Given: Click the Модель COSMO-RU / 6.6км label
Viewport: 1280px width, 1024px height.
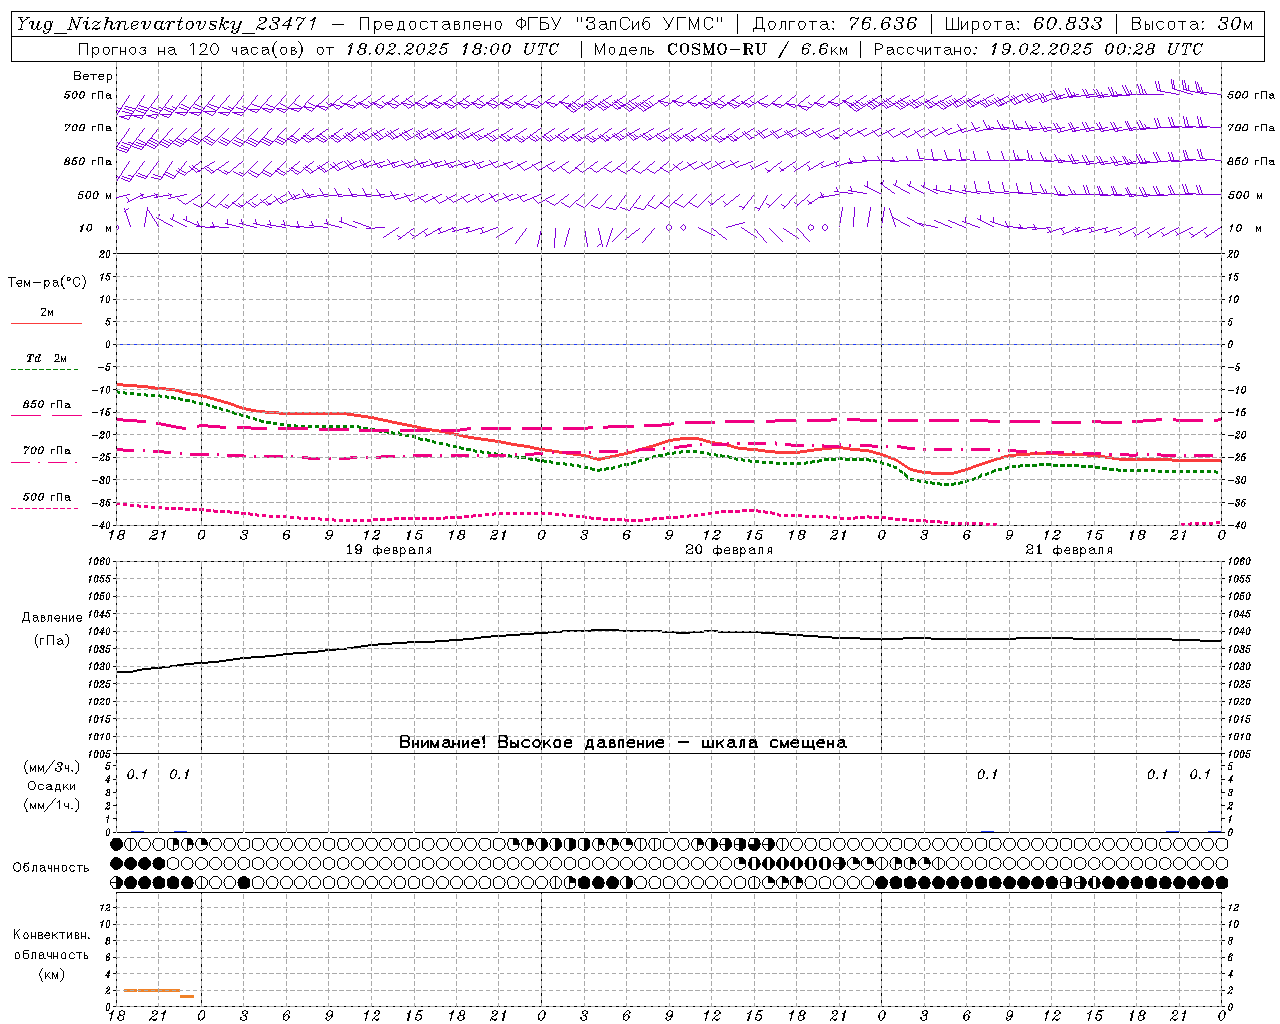Looking at the screenshot, I should [x=721, y=49].
